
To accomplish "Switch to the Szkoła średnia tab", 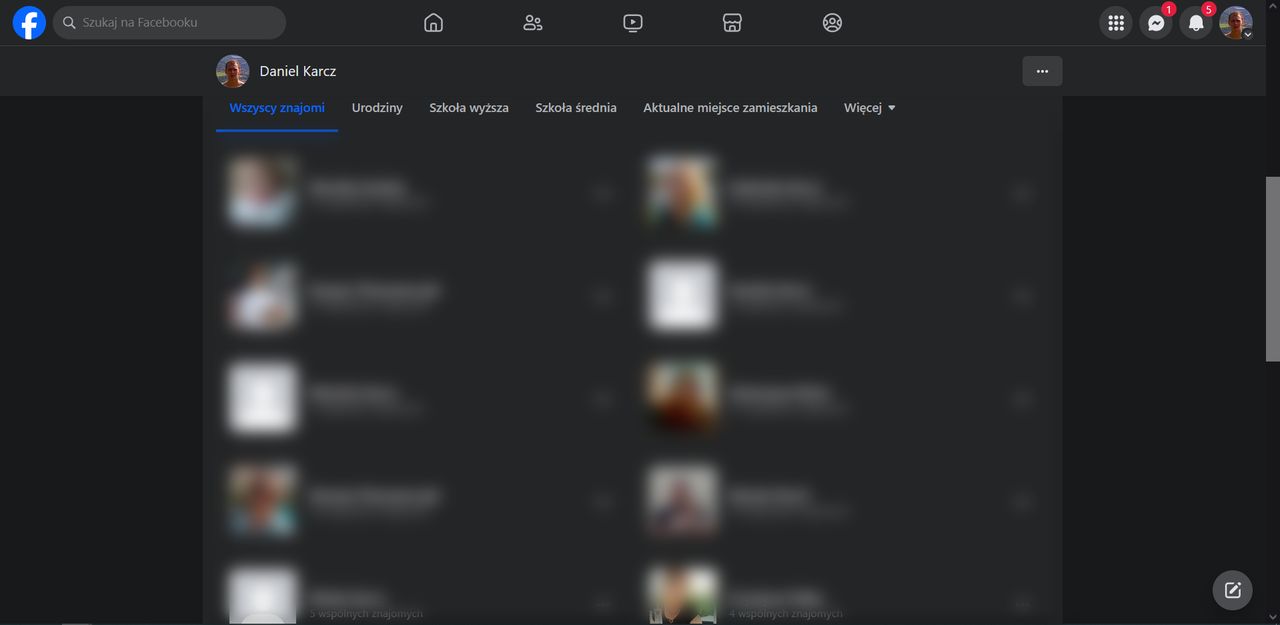I will pos(576,108).
